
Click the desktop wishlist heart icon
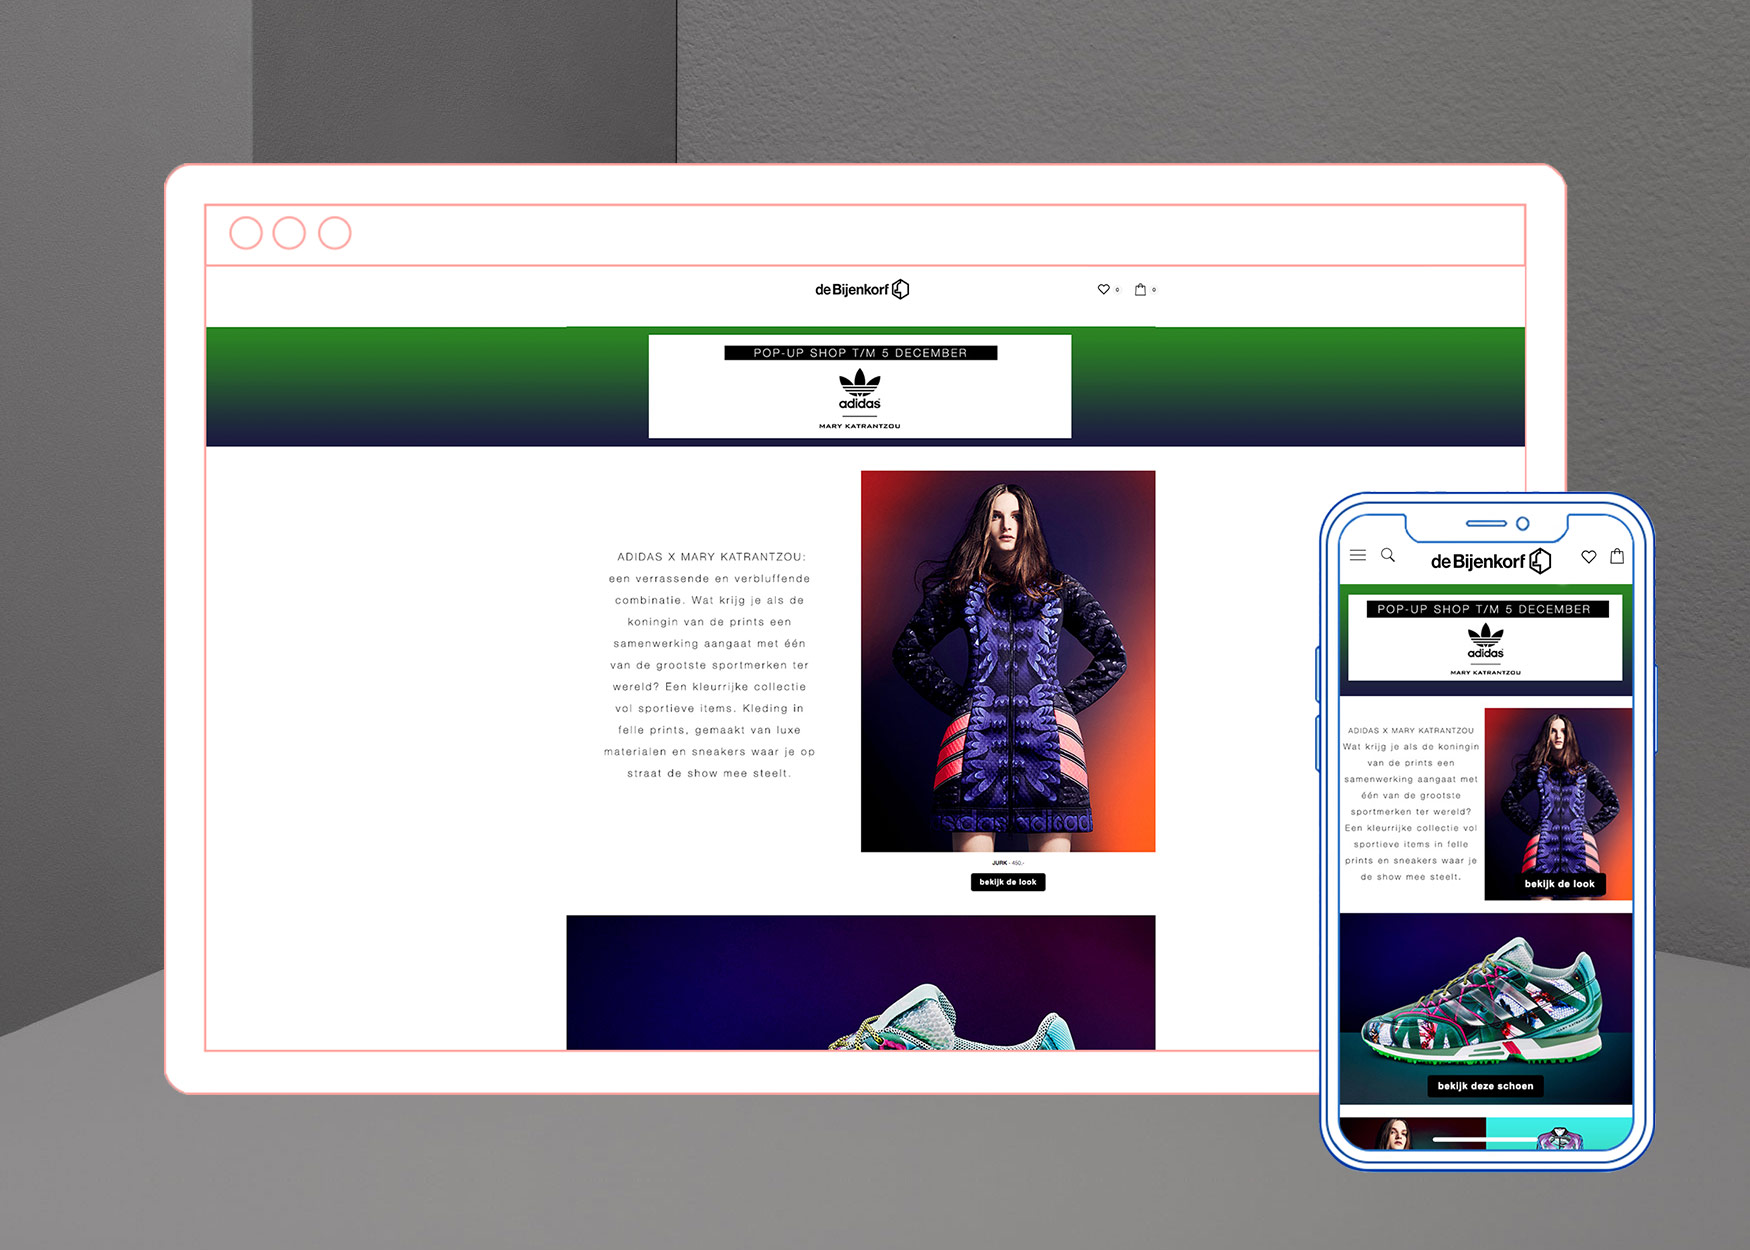coord(1103,289)
